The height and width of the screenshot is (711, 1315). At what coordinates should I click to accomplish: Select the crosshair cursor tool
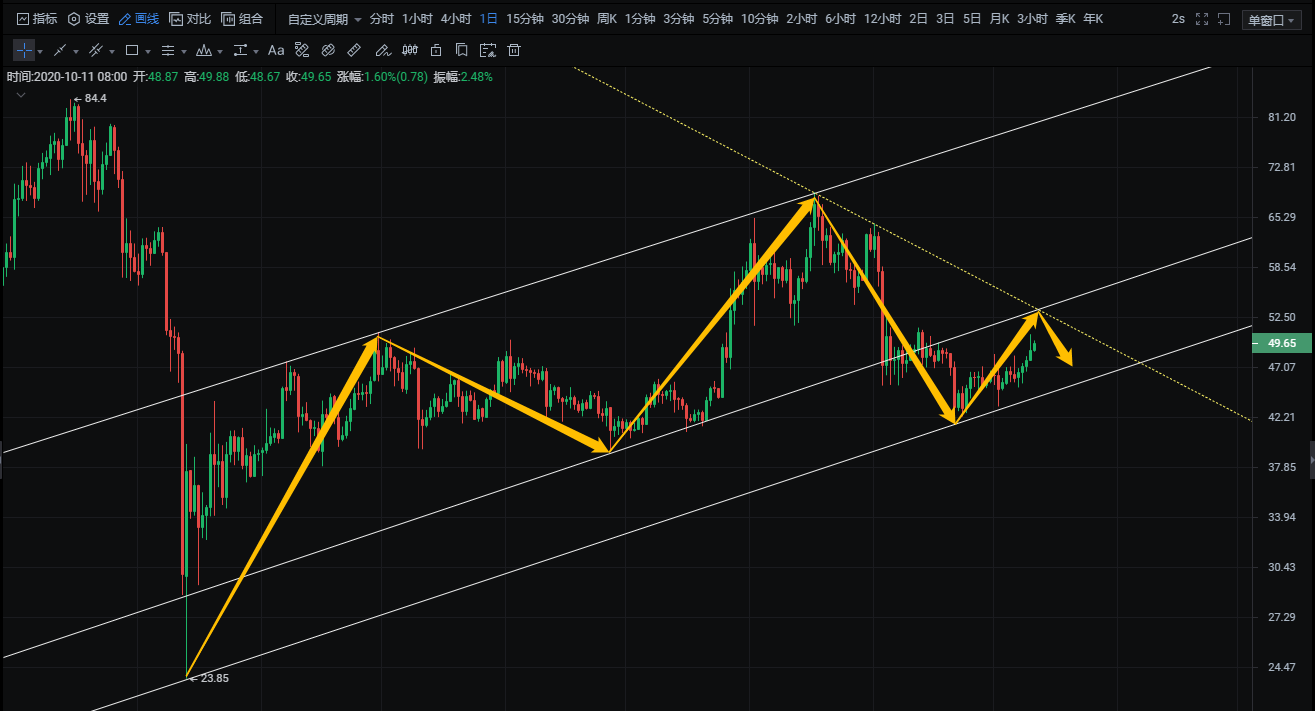23,50
